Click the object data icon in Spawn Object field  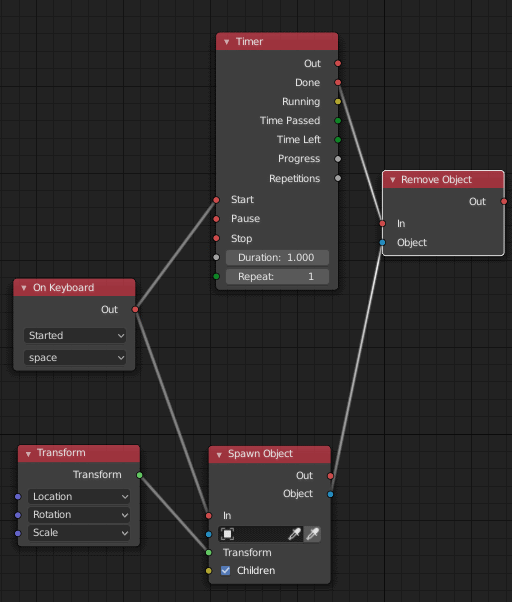227,534
